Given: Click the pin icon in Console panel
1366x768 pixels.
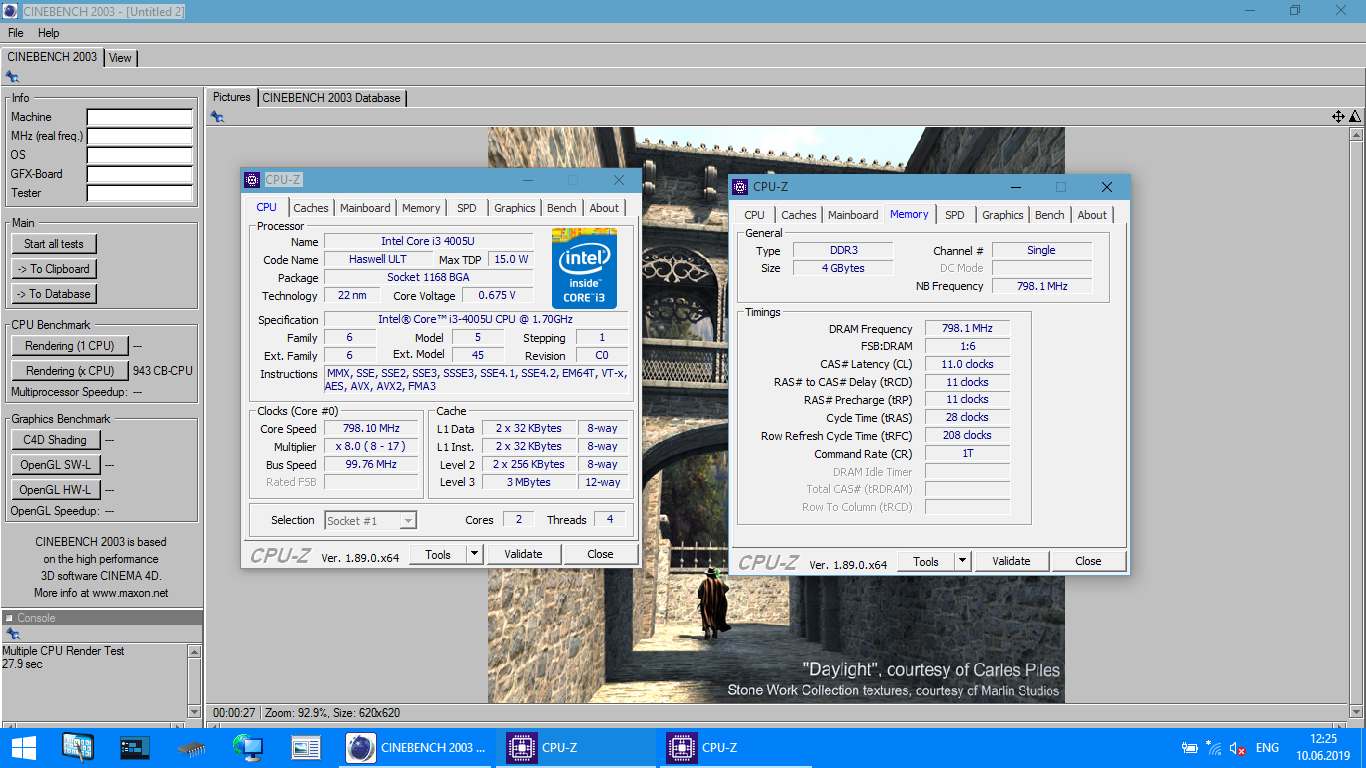Looking at the screenshot, I should coord(12,634).
